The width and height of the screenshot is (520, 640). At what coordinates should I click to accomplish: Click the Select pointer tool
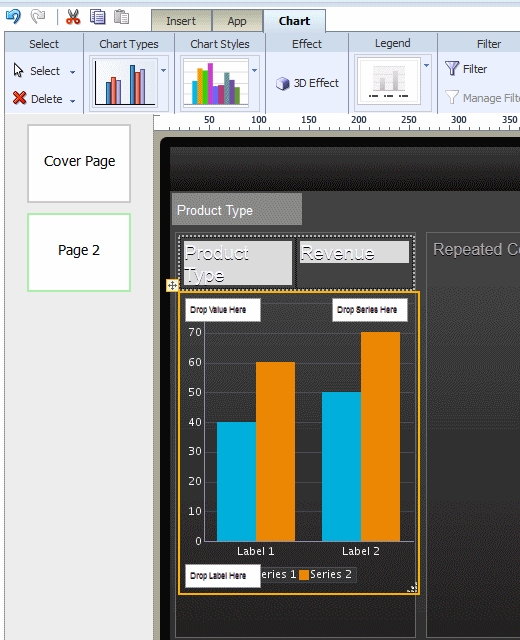18,70
